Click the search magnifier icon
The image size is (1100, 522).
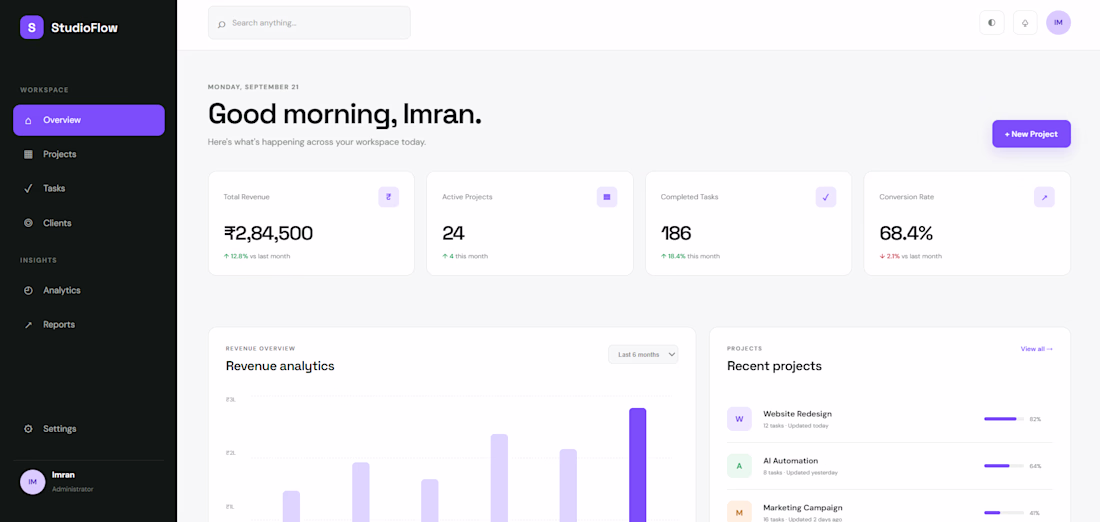click(222, 24)
